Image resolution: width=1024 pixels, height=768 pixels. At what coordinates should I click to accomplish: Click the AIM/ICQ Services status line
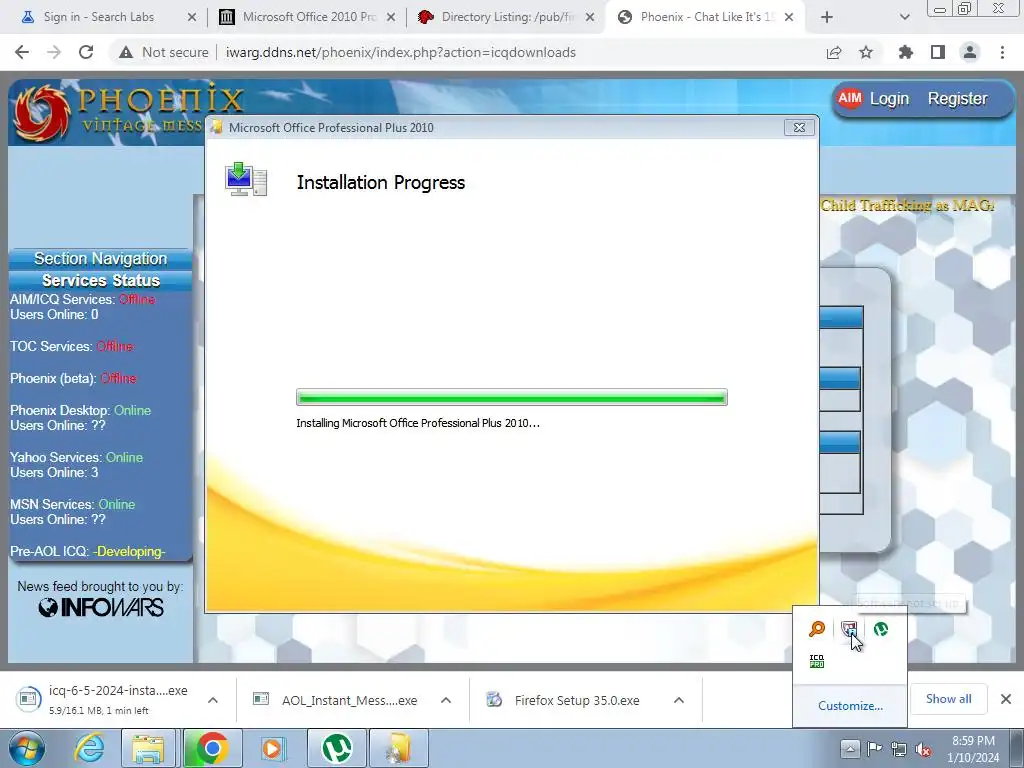tap(82, 299)
